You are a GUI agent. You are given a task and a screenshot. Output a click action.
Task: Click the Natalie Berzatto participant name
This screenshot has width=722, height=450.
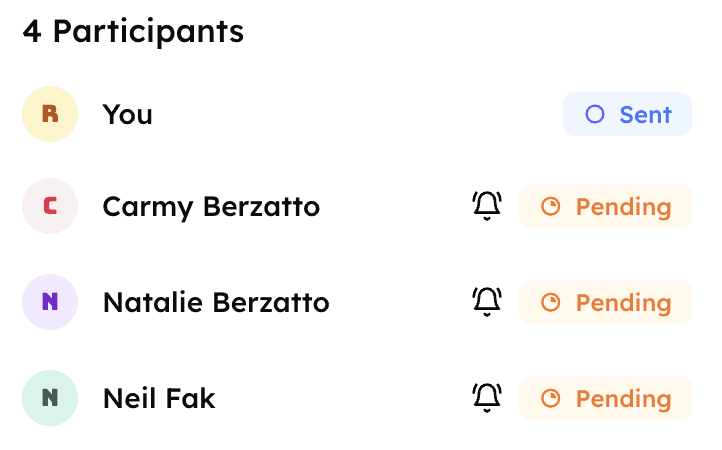pos(216,302)
